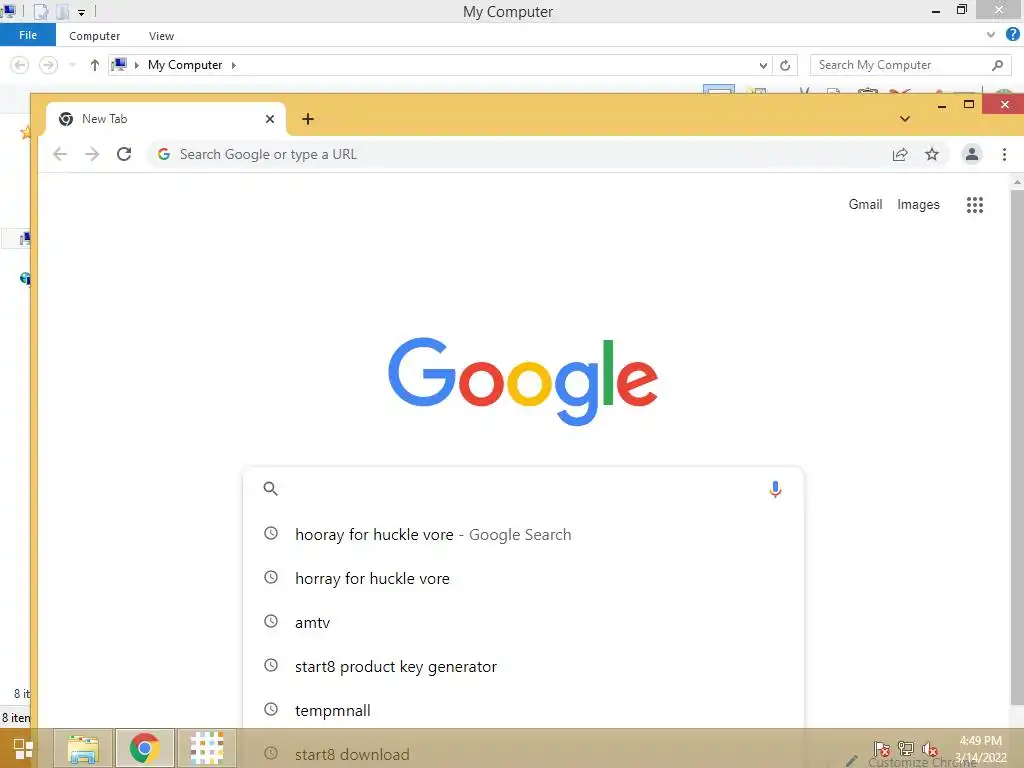Refresh the My Computer window

click(785, 65)
